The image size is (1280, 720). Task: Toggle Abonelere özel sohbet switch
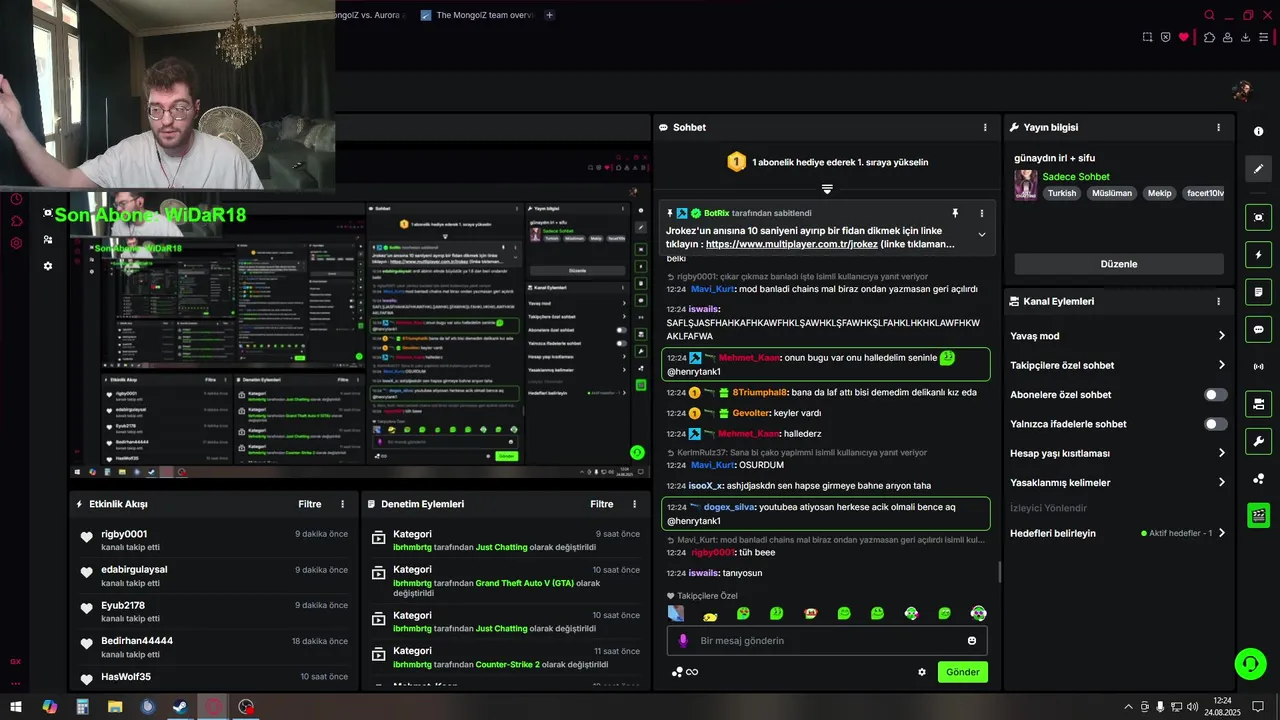coord(1215,395)
